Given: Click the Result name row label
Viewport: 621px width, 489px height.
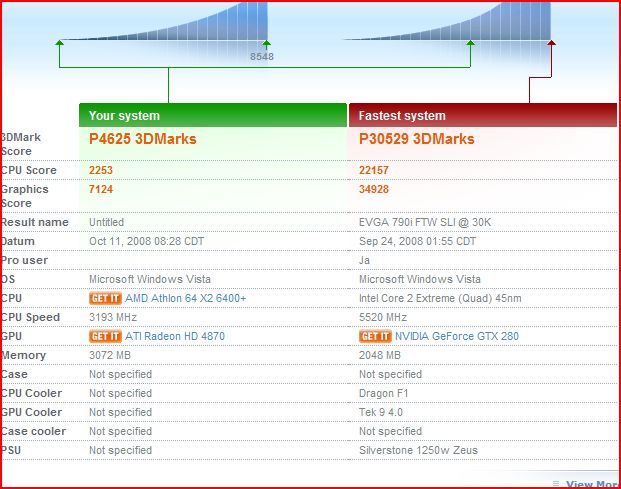Looking at the screenshot, I should pyautogui.click(x=35, y=222).
